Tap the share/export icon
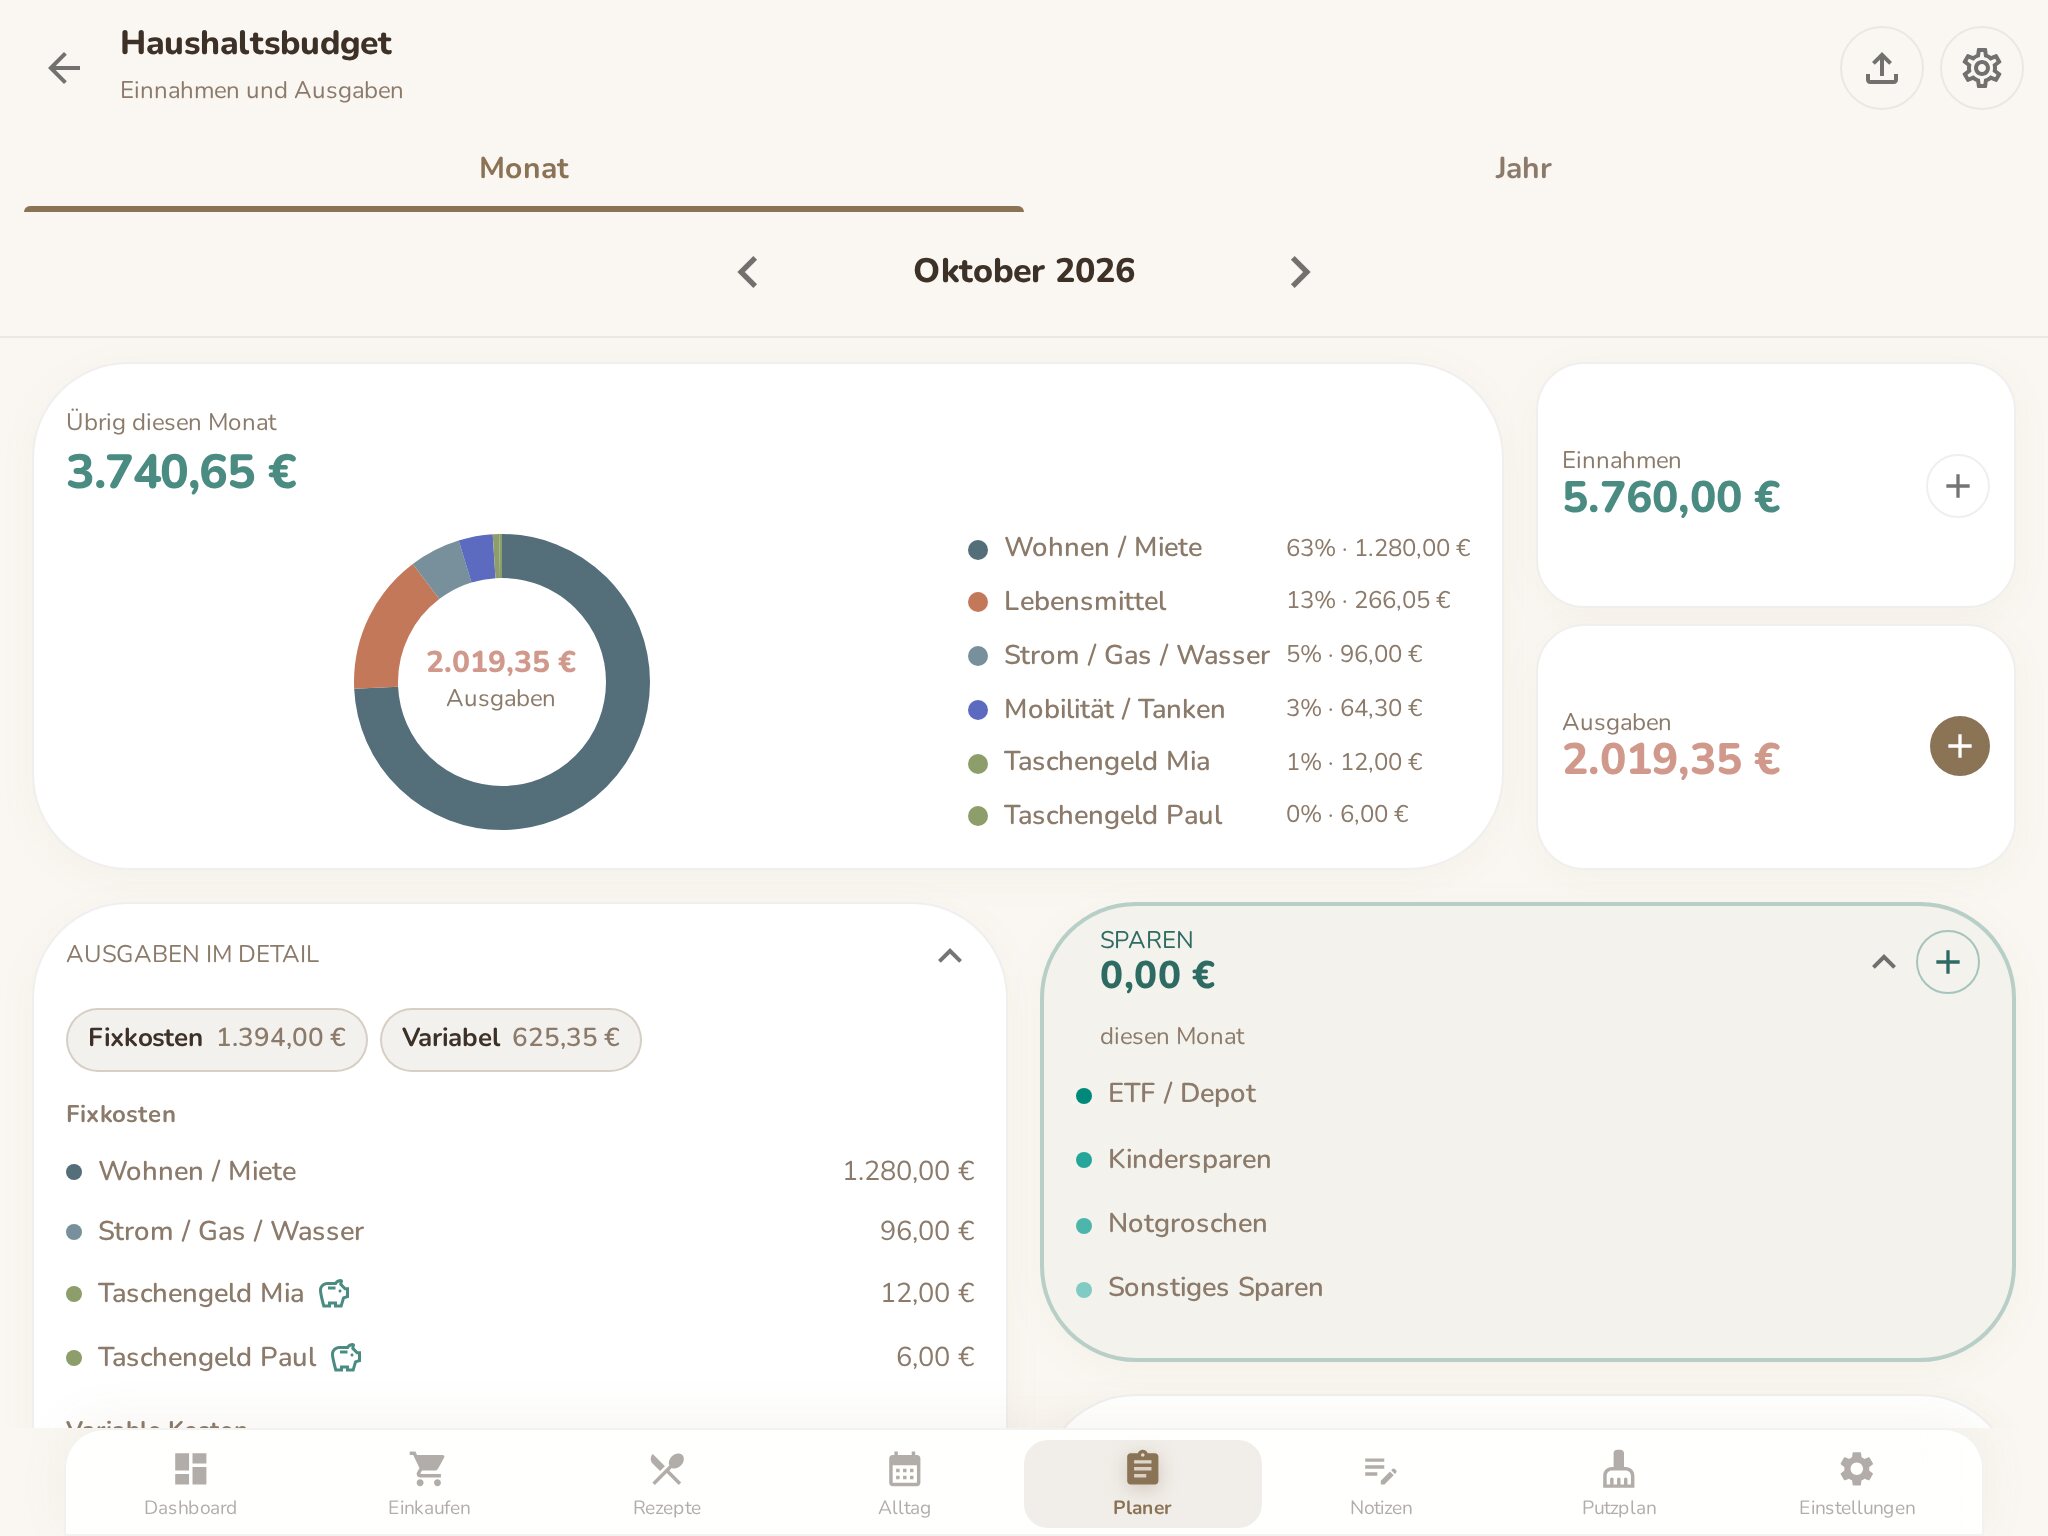The width and height of the screenshot is (2048, 1536). click(1882, 68)
